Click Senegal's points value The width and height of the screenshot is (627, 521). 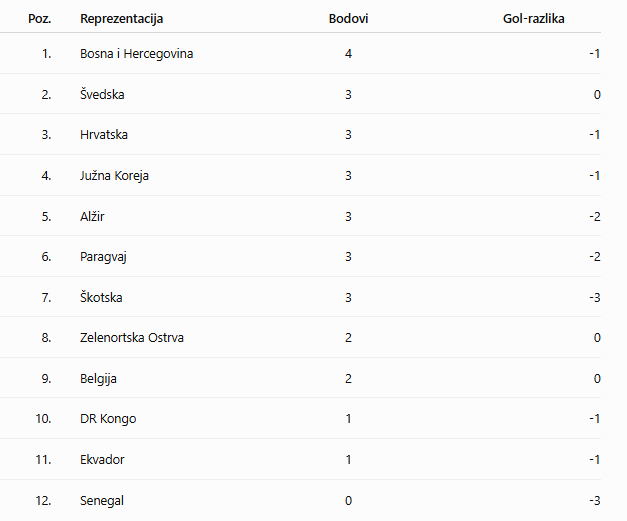tap(348, 501)
